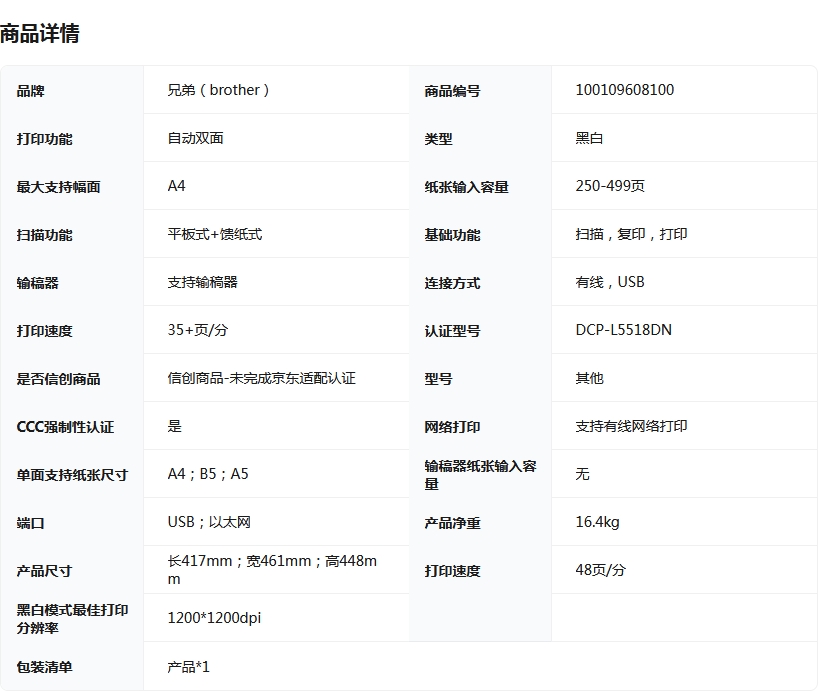819x692 pixels.
Task: Select the 250-499页 paper capacity value
Action: [610, 186]
